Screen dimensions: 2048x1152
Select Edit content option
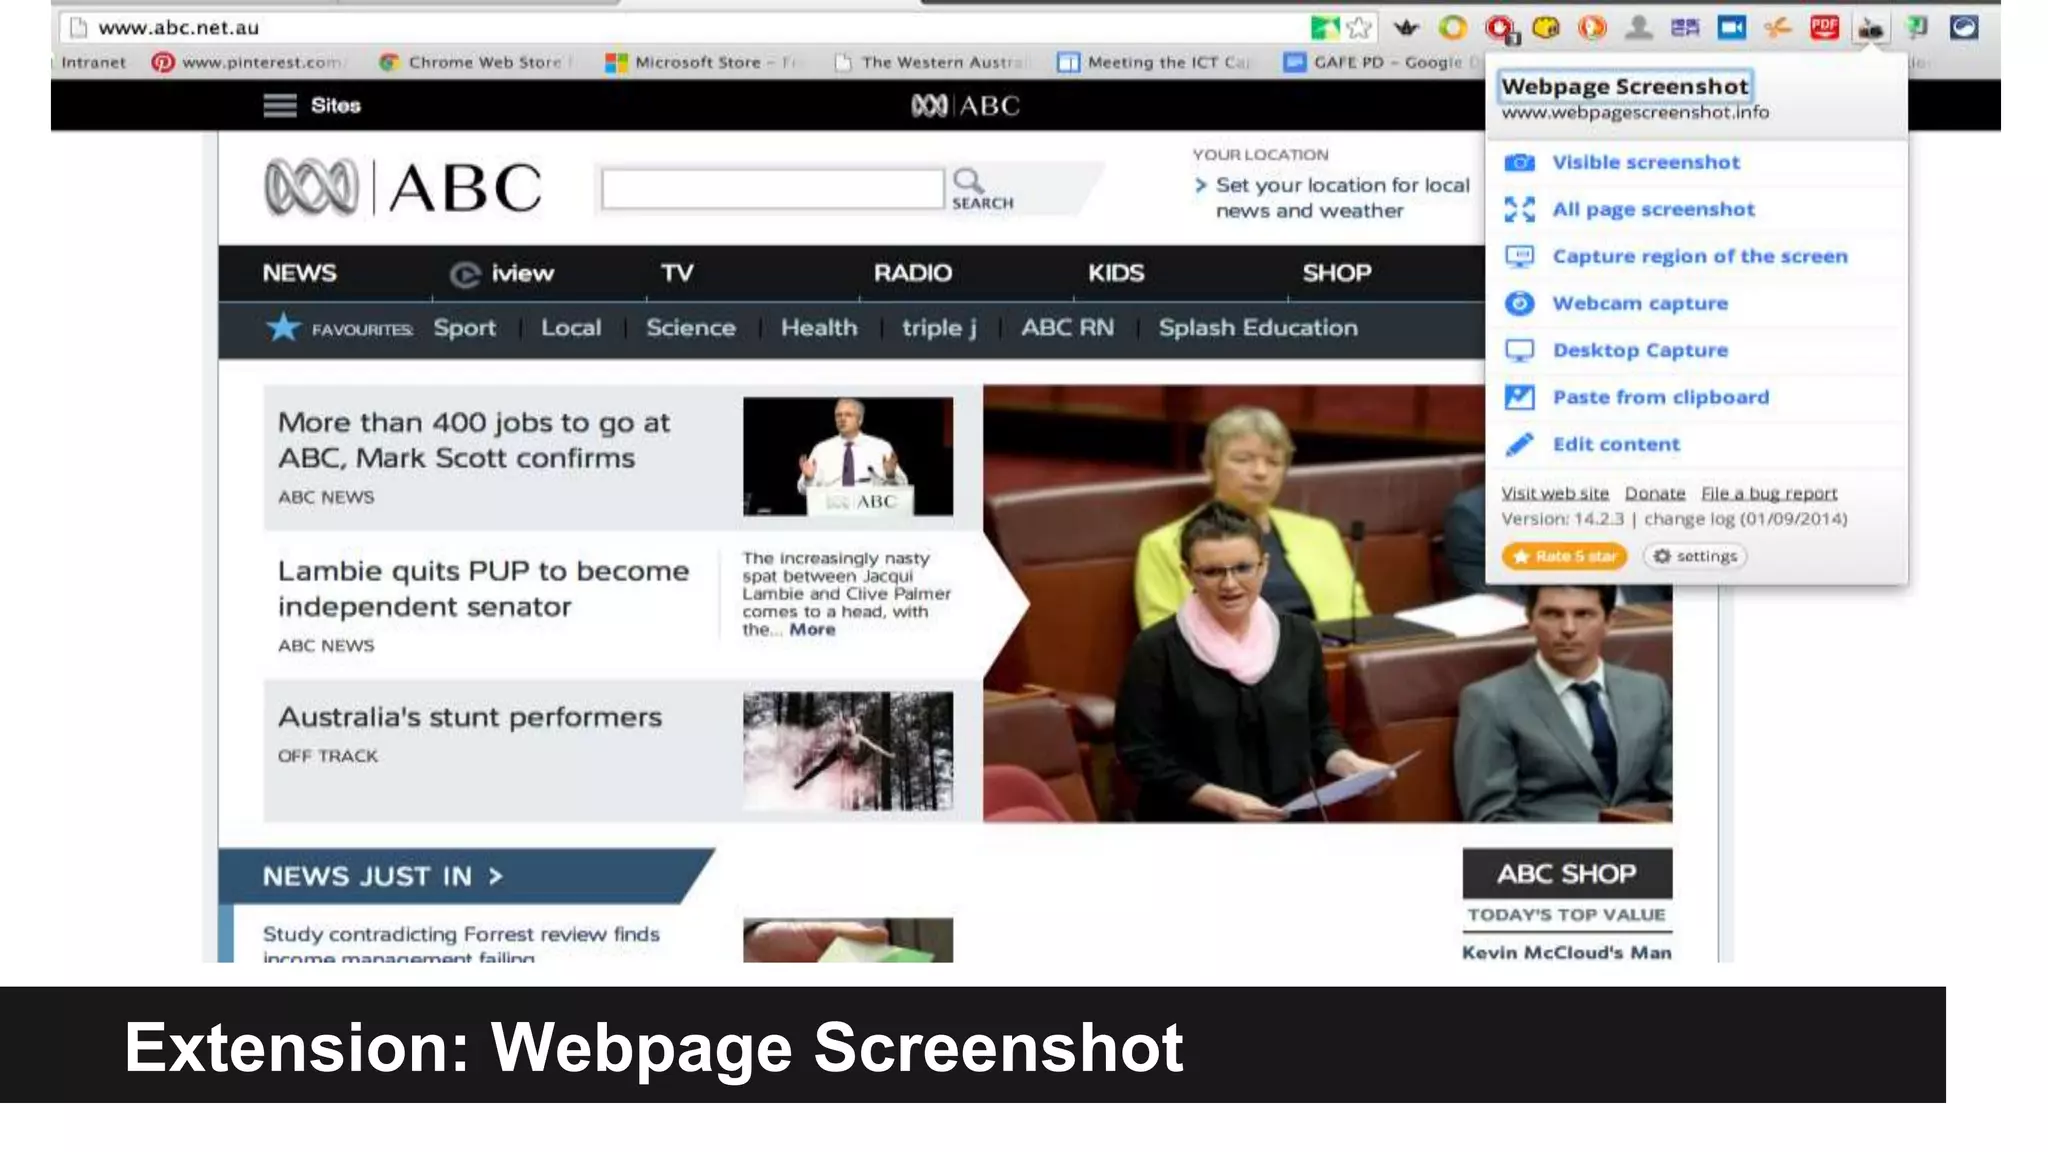(1615, 444)
